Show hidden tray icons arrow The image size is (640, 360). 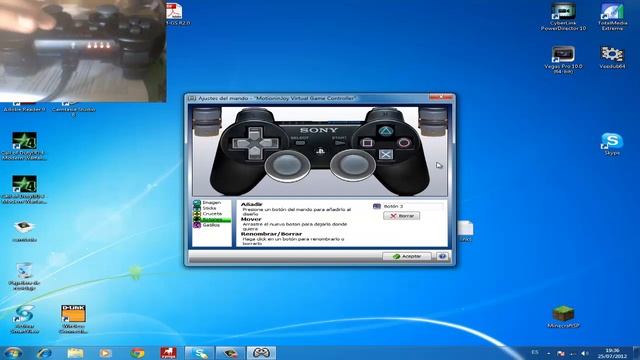tap(549, 353)
